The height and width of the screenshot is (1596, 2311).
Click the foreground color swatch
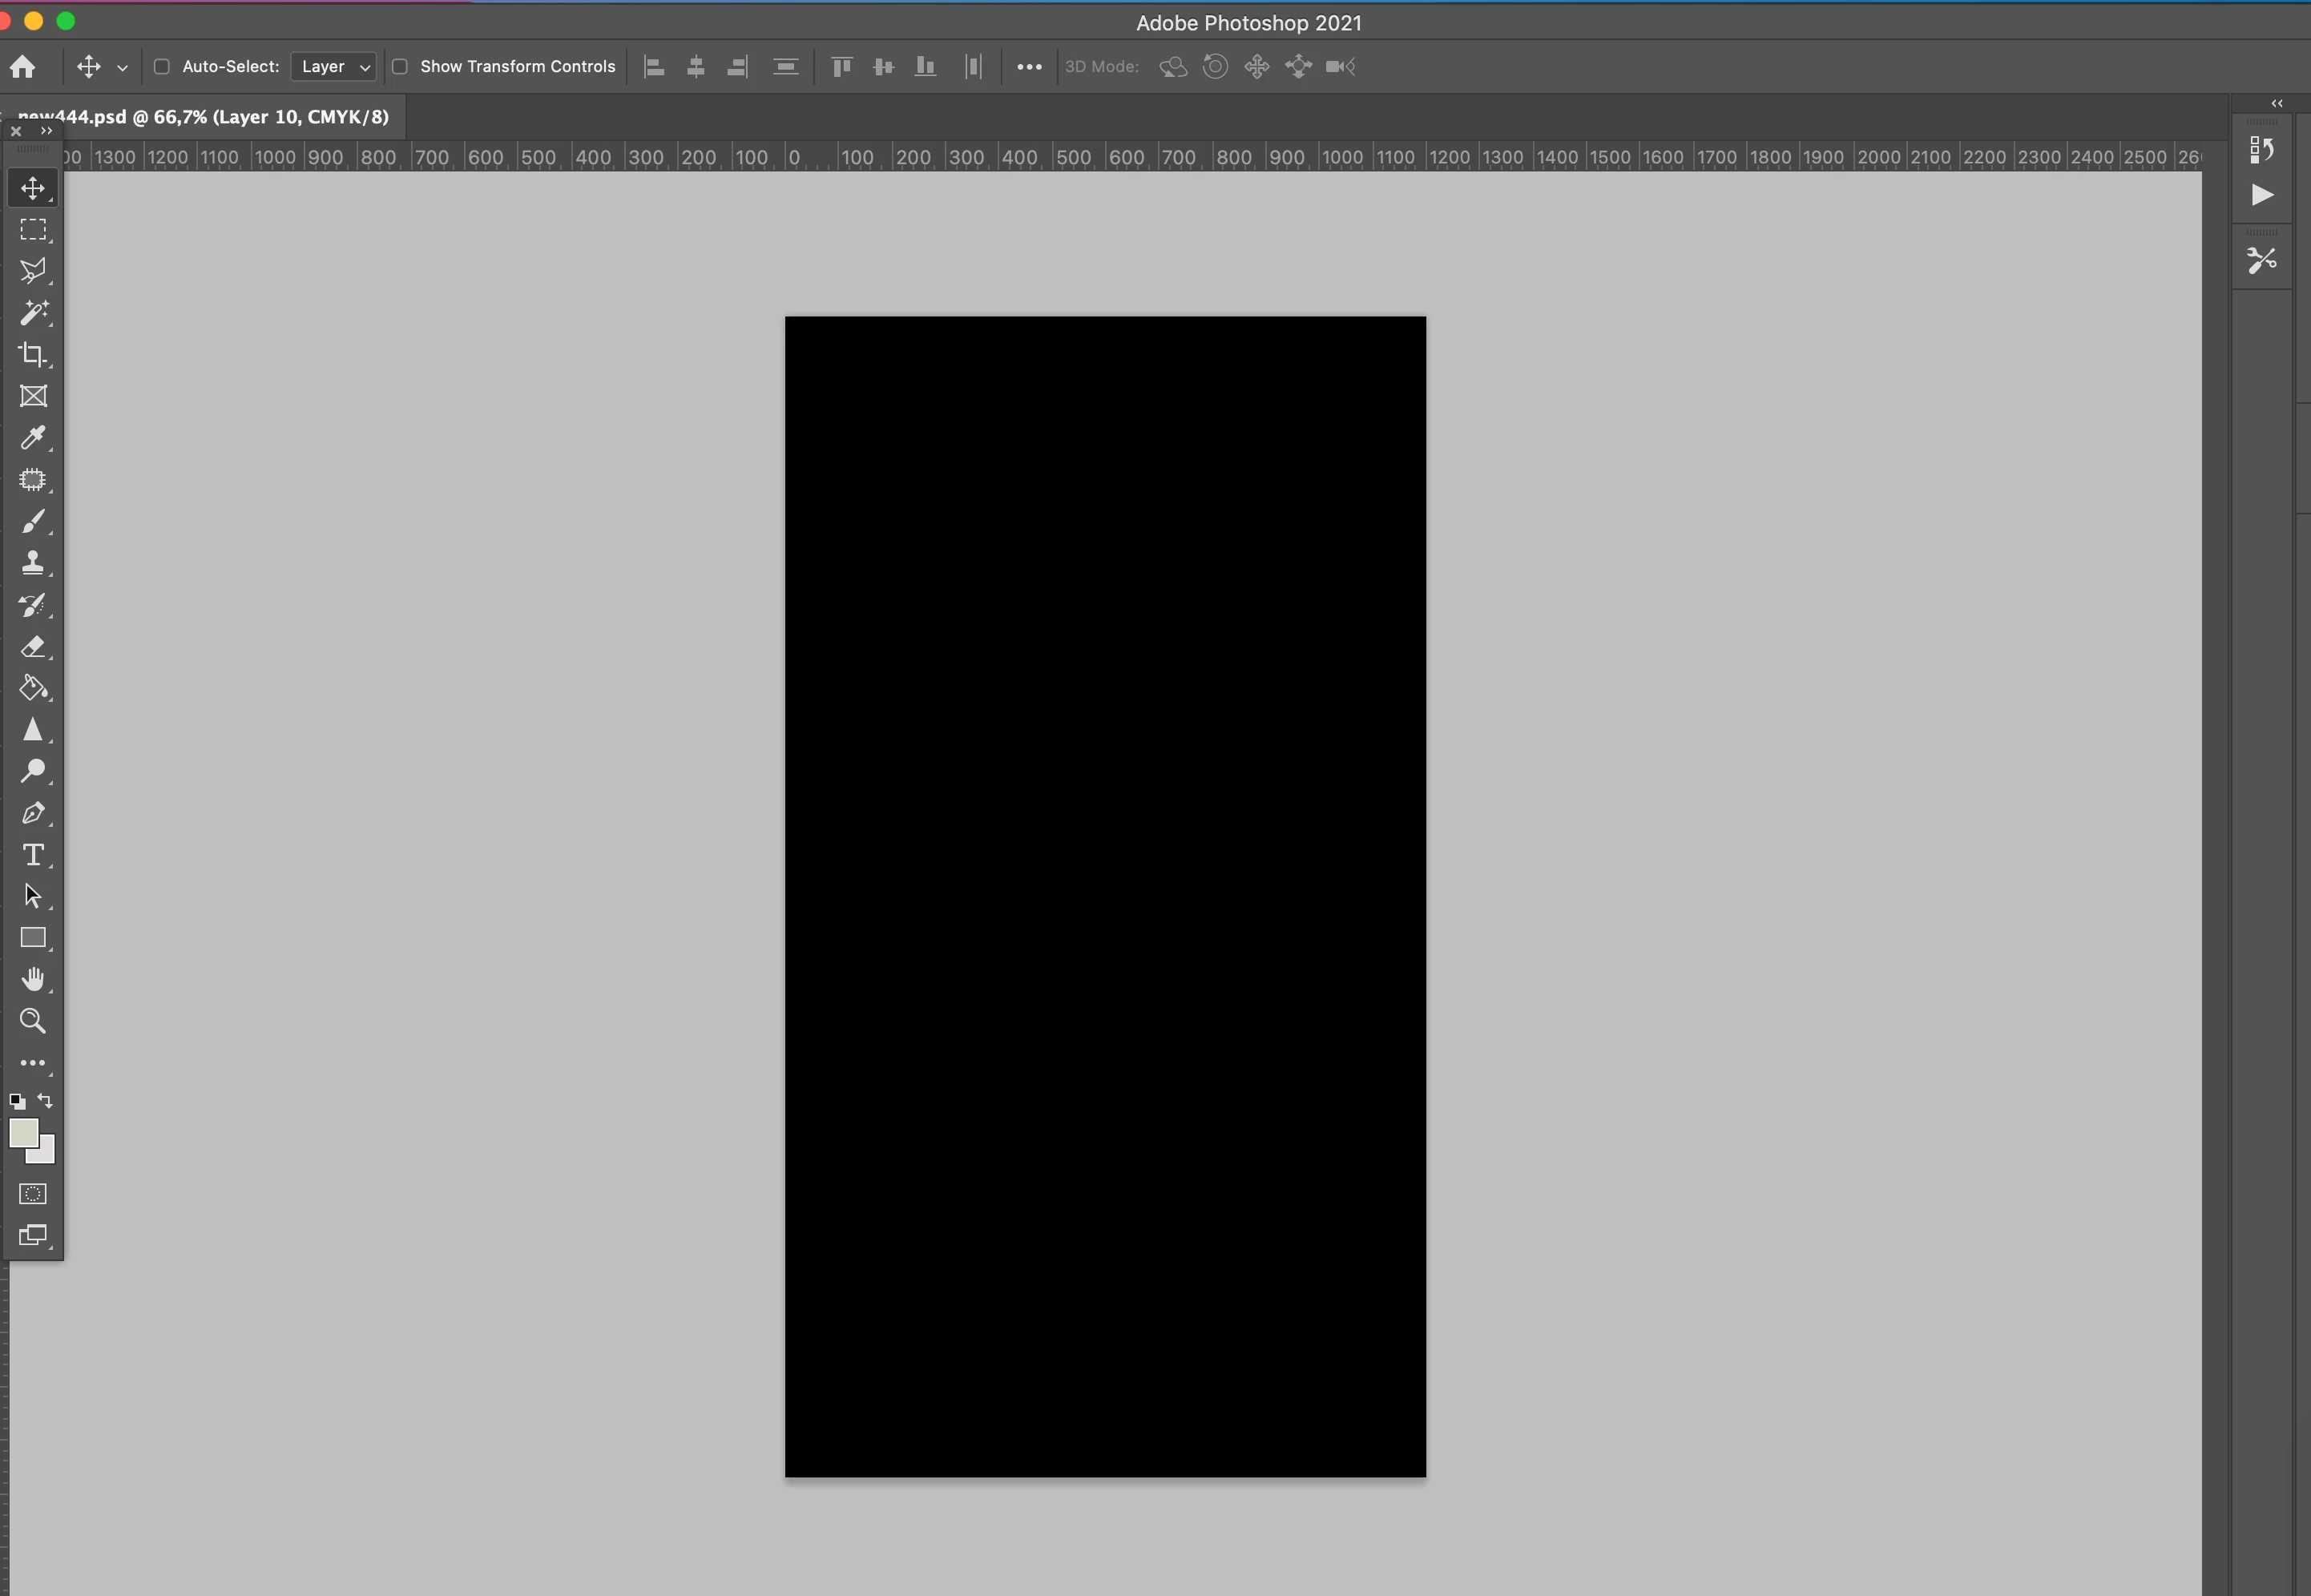[x=23, y=1132]
